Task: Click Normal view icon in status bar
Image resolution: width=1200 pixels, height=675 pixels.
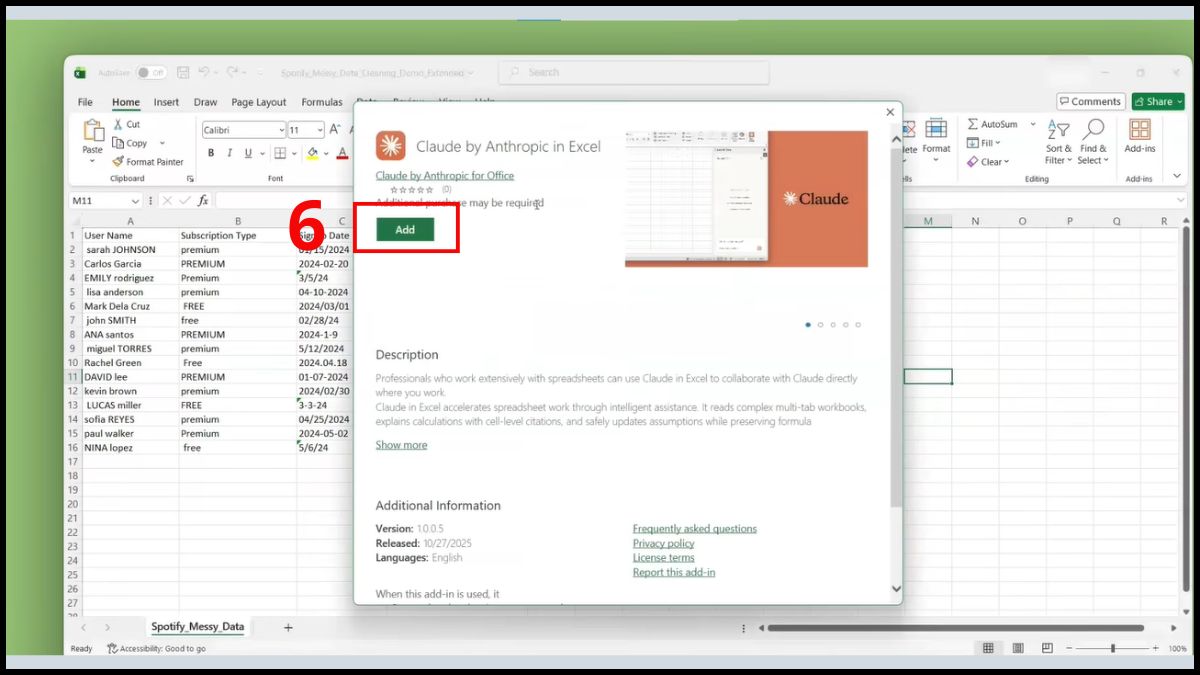Action: click(988, 648)
